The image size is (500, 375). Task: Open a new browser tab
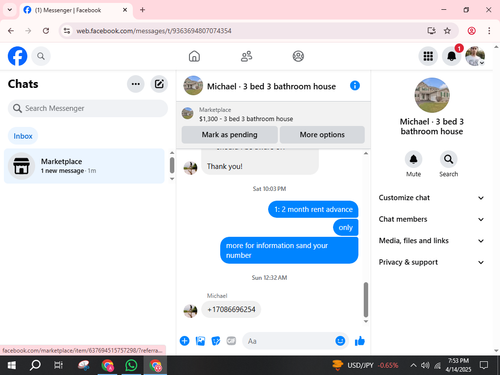click(x=142, y=10)
